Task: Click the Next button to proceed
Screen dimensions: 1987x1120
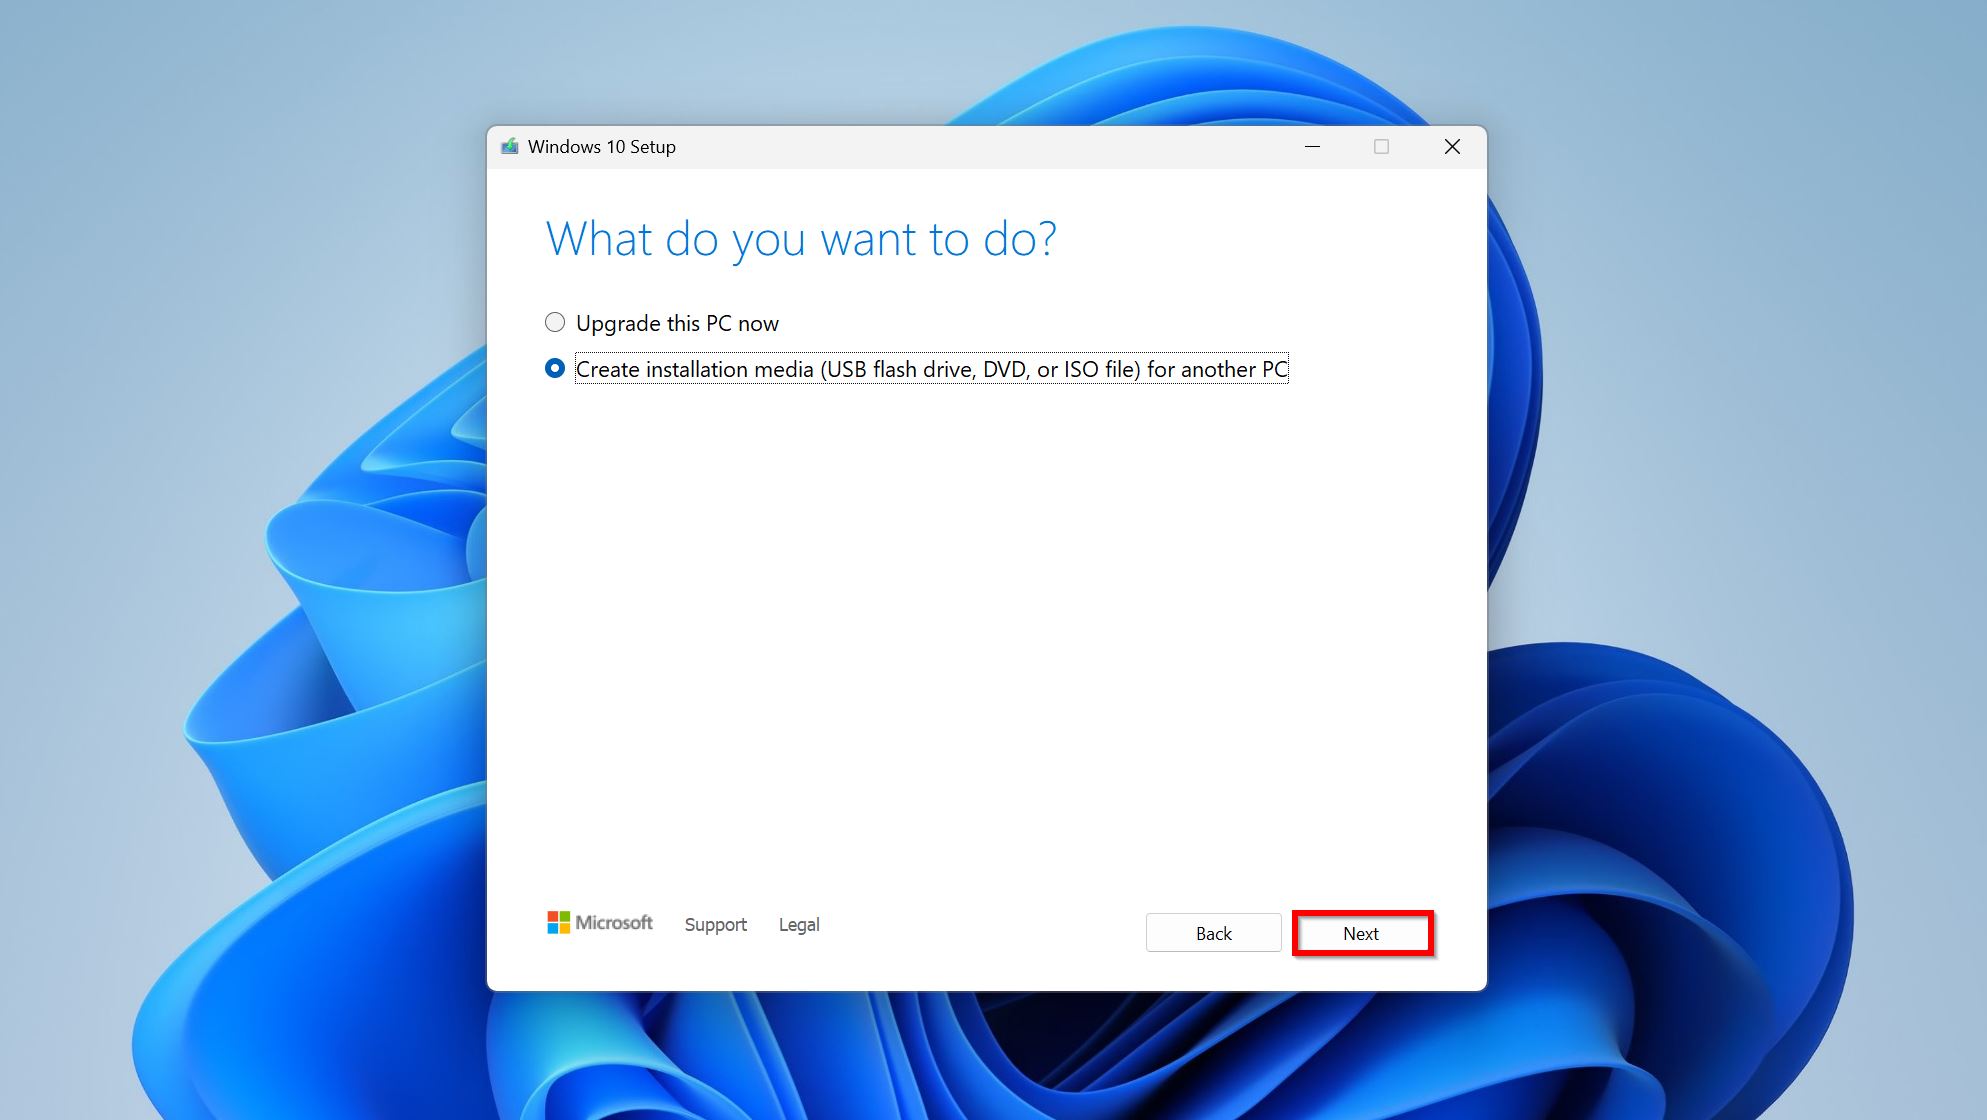Action: click(1359, 933)
